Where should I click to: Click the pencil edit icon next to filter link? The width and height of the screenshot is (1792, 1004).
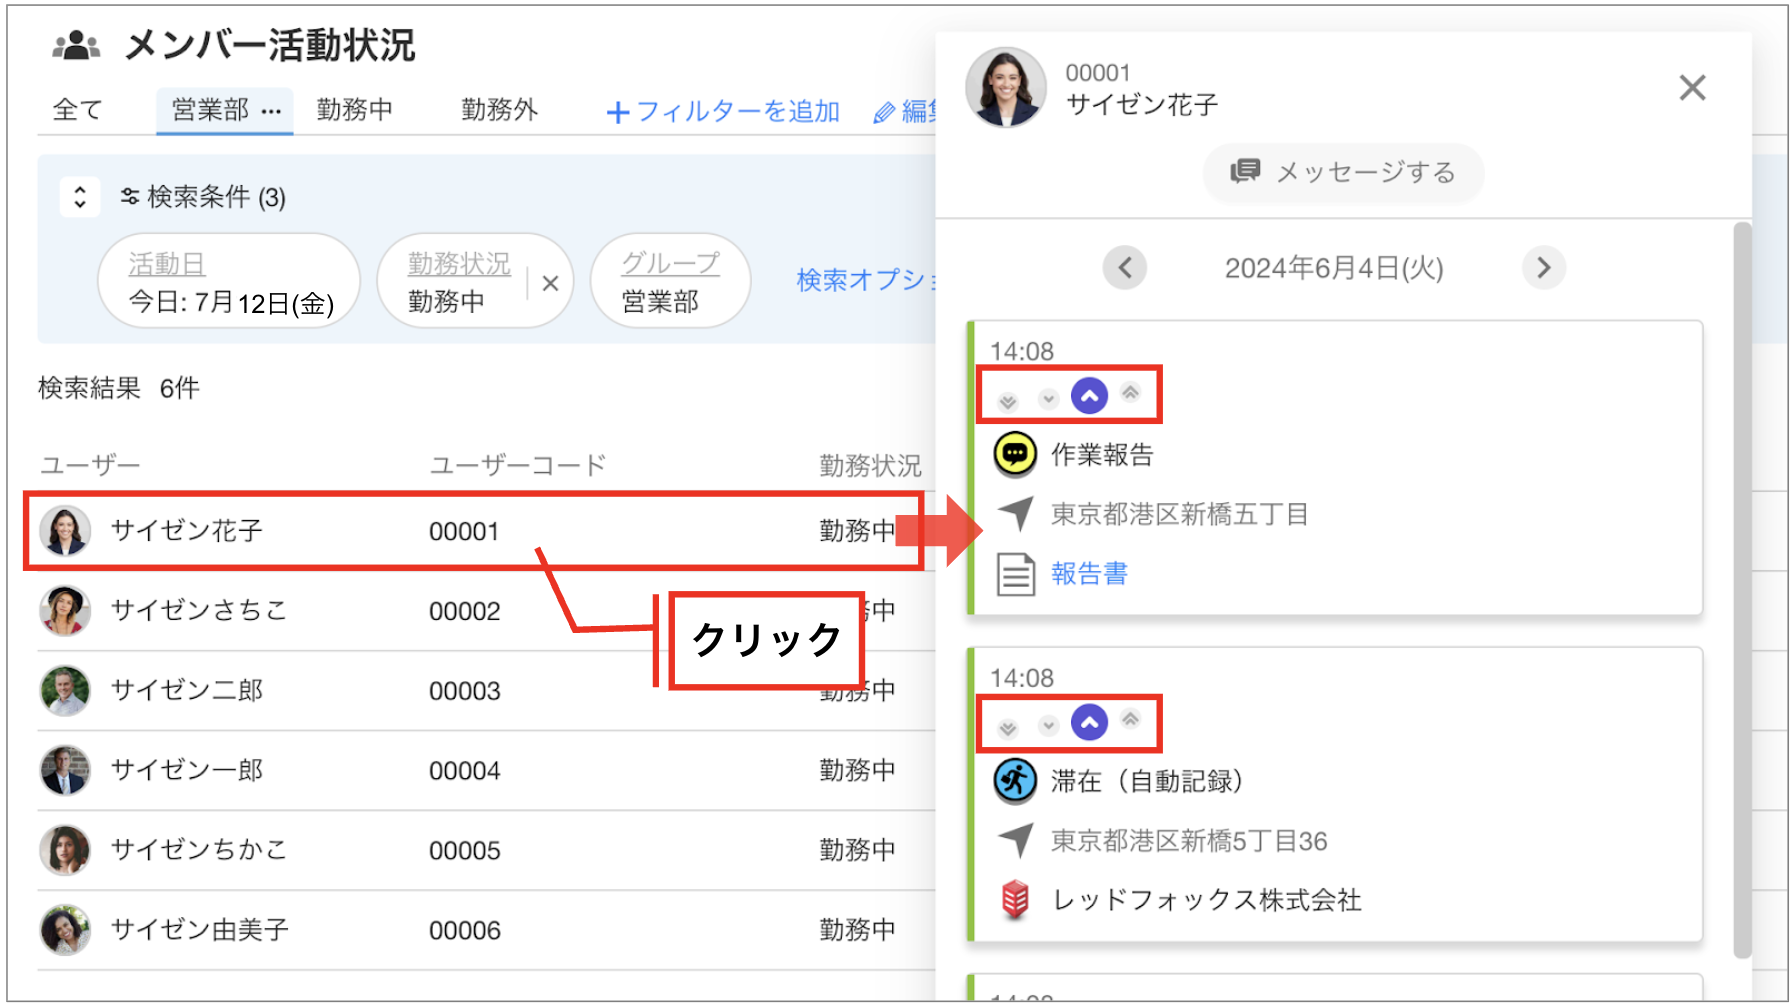pos(884,113)
